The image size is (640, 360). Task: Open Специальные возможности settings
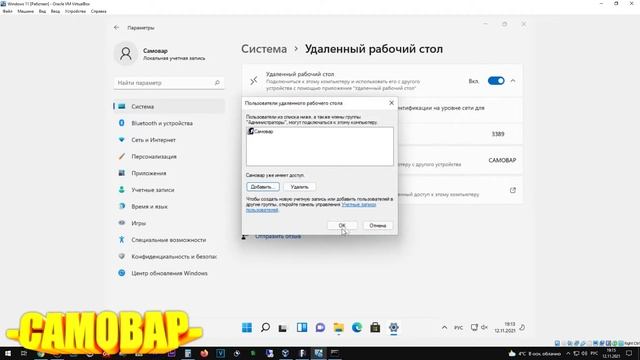[x=169, y=240]
